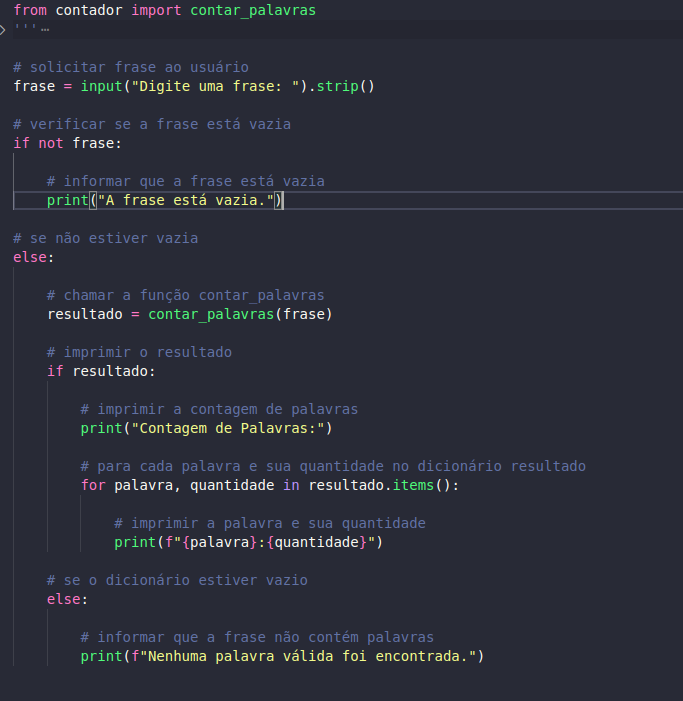Image resolution: width=683 pixels, height=701 pixels.
Task: Click the comment '# chamar a função contar_palavras'
Action: [186, 296]
